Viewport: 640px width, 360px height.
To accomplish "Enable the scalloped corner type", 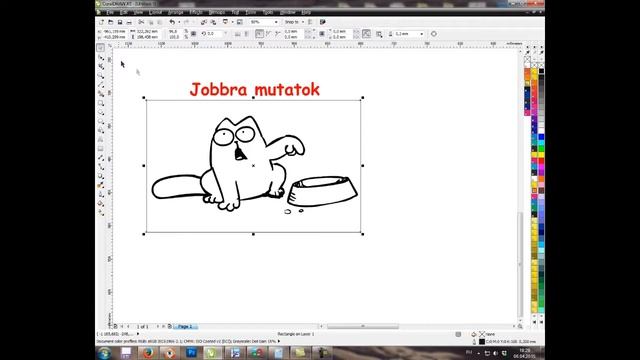I will 269,34.
